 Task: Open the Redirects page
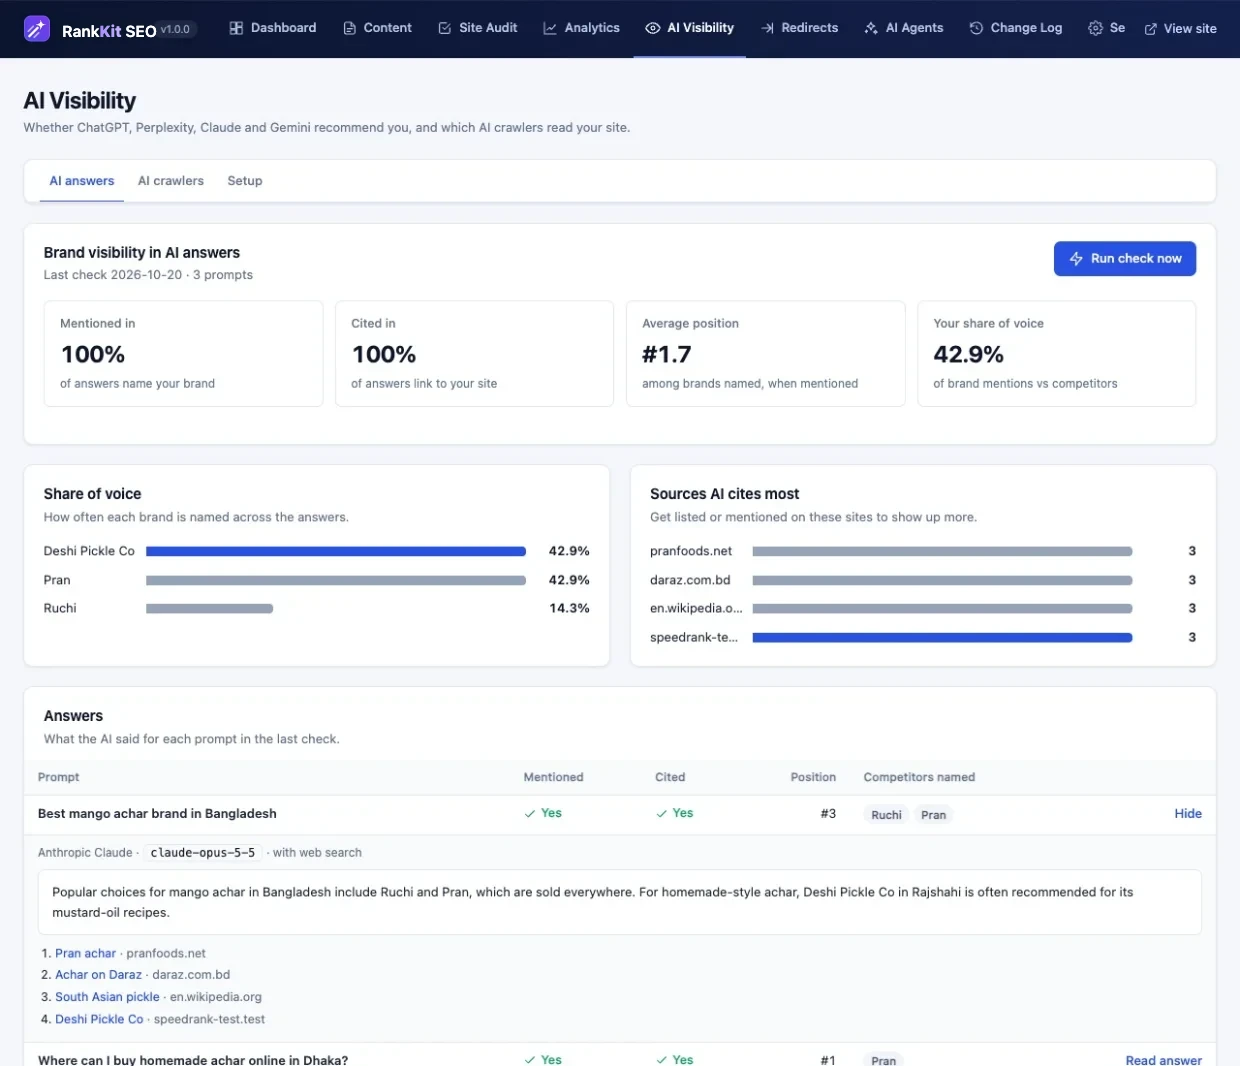coord(799,28)
